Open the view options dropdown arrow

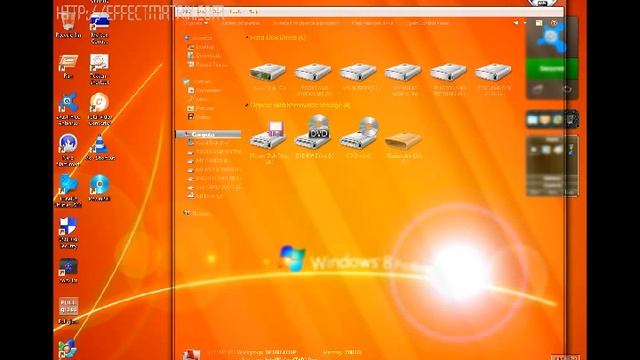(524, 23)
